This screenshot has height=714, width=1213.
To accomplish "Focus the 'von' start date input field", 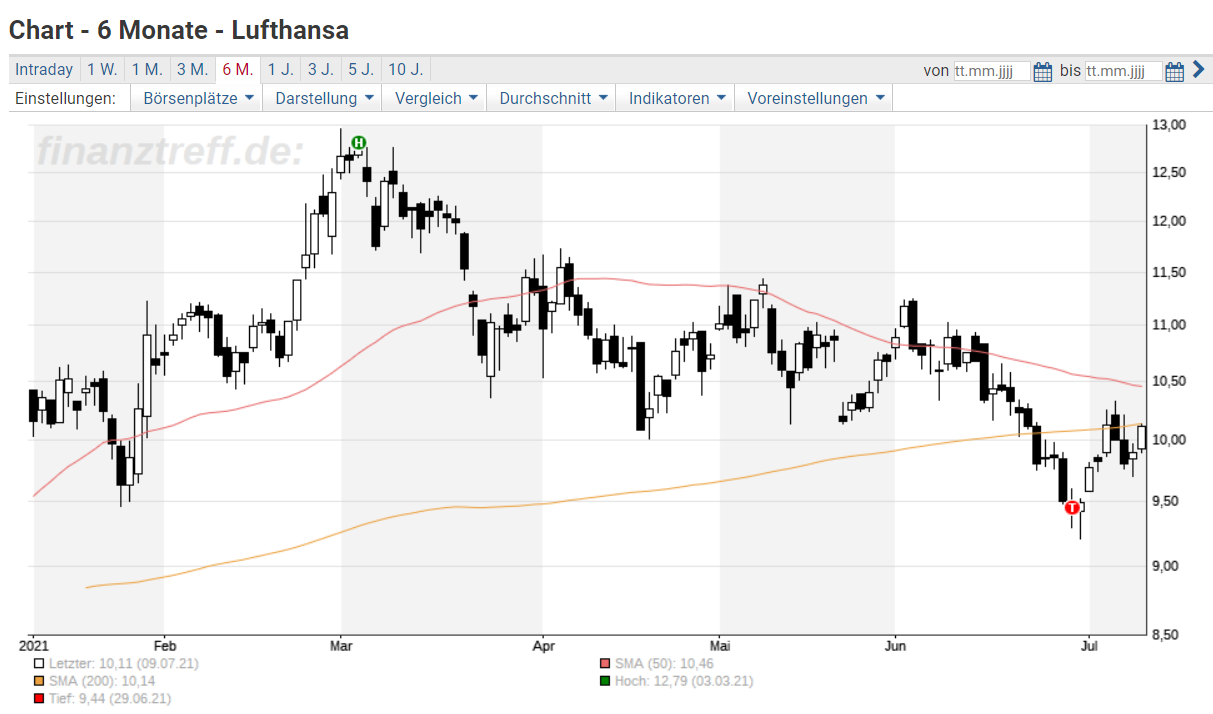I will point(991,71).
